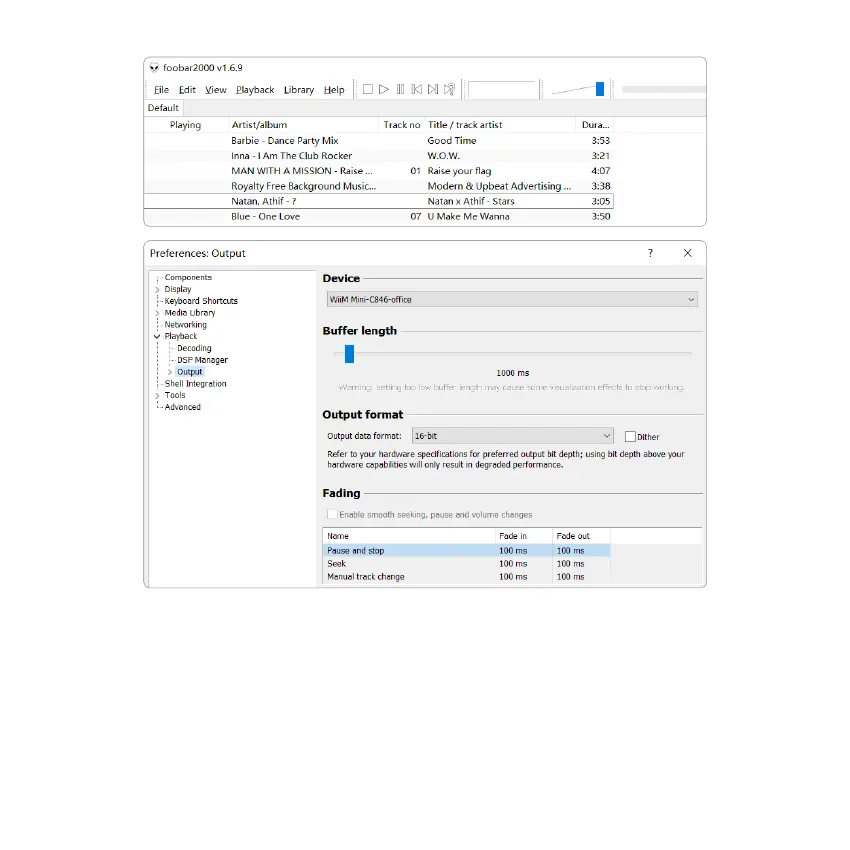The height and width of the screenshot is (850, 850).
Task: Toggle Enable smooth seeking checkbox
Action: (x=332, y=514)
